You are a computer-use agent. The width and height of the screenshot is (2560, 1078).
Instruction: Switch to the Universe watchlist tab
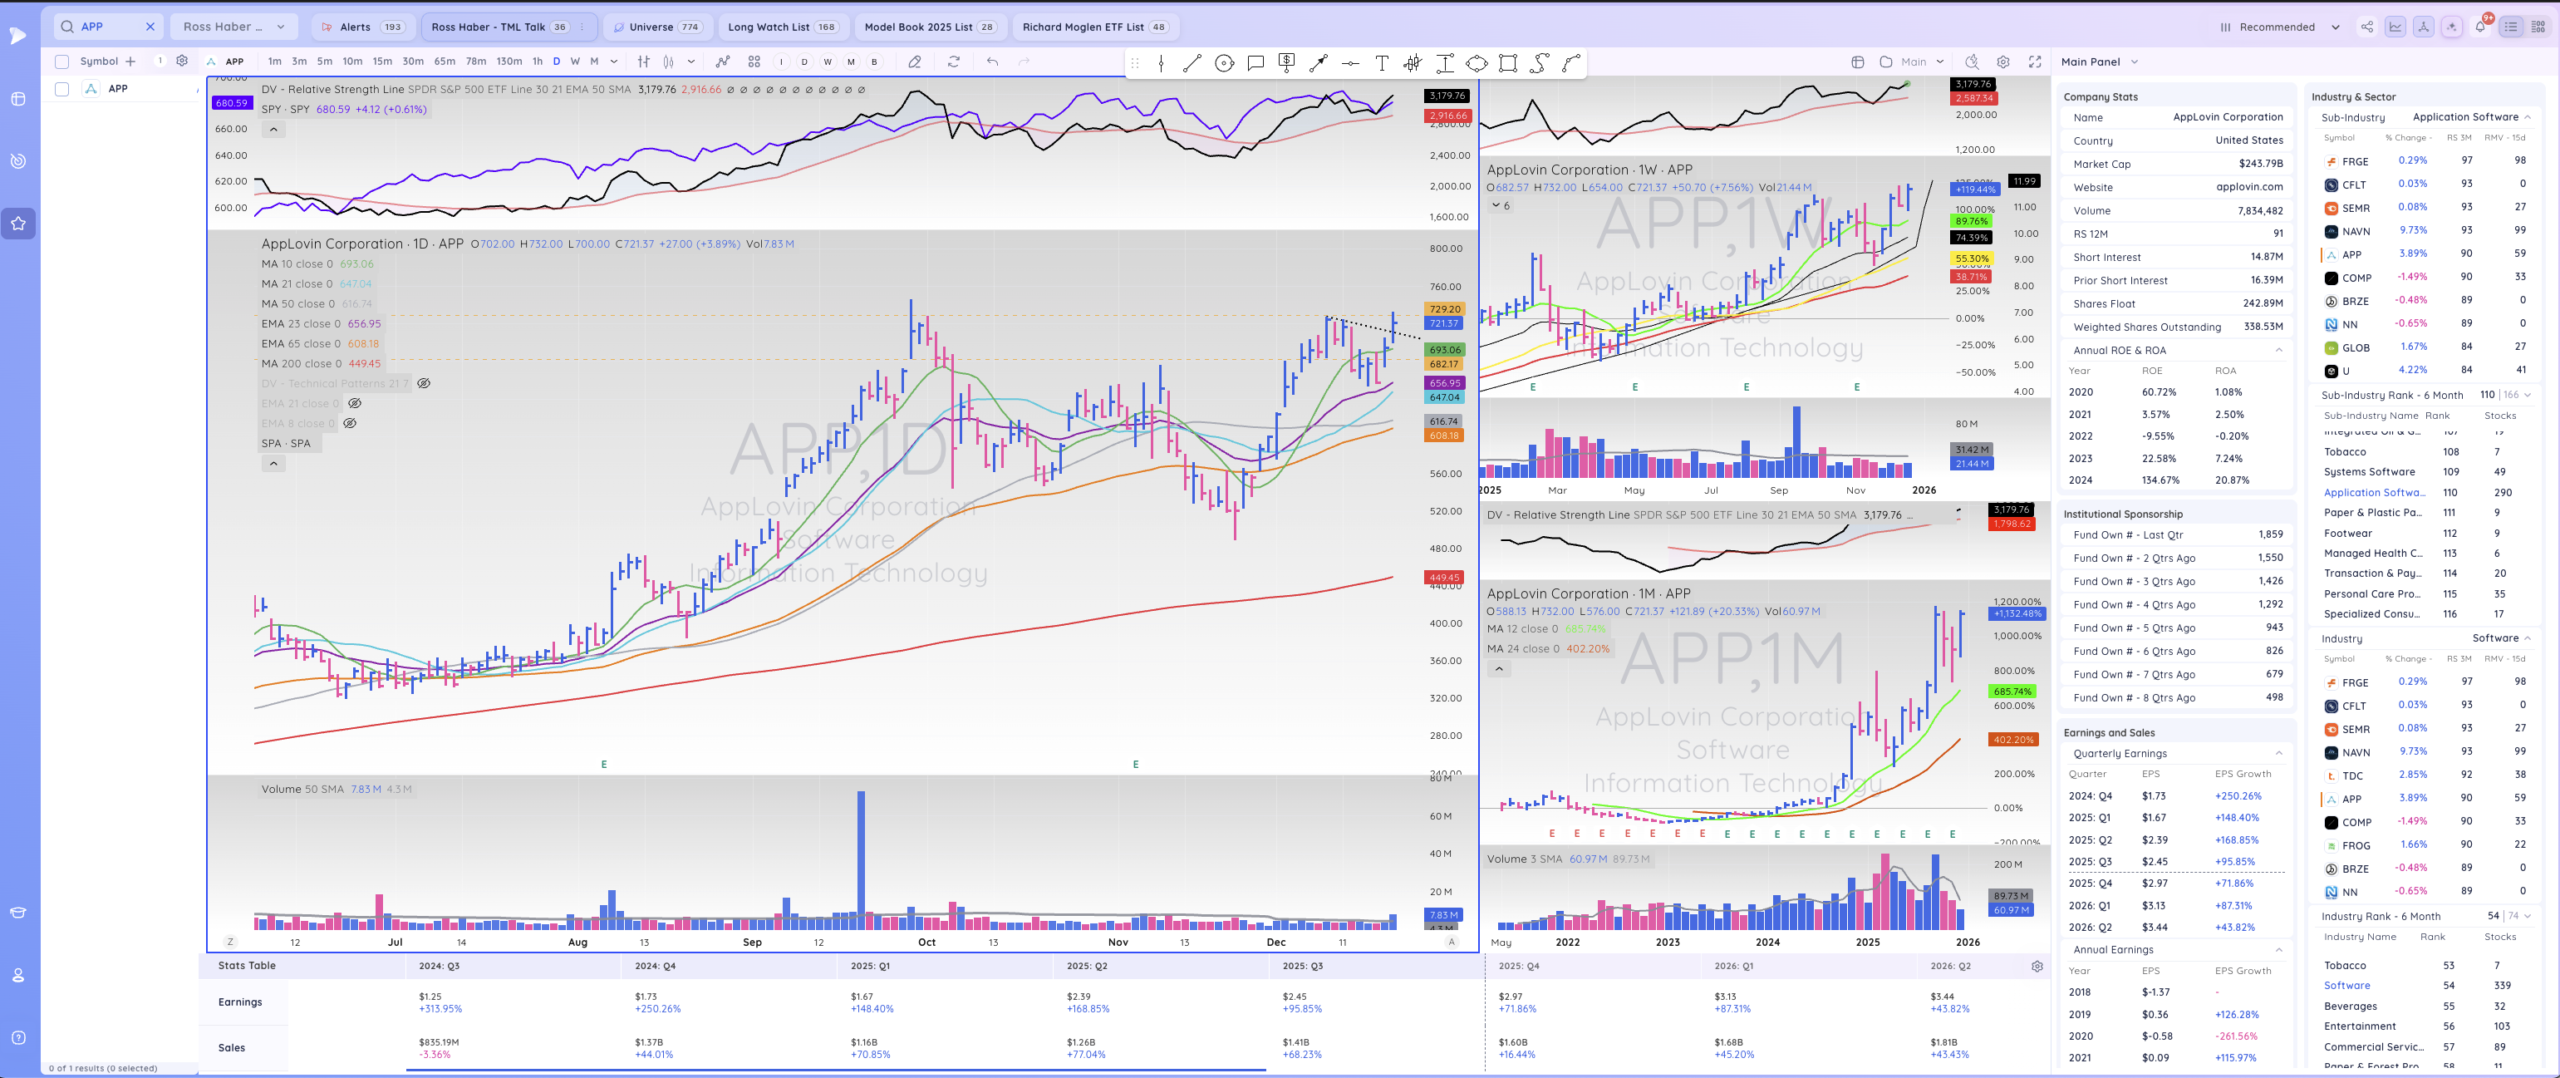(657, 27)
